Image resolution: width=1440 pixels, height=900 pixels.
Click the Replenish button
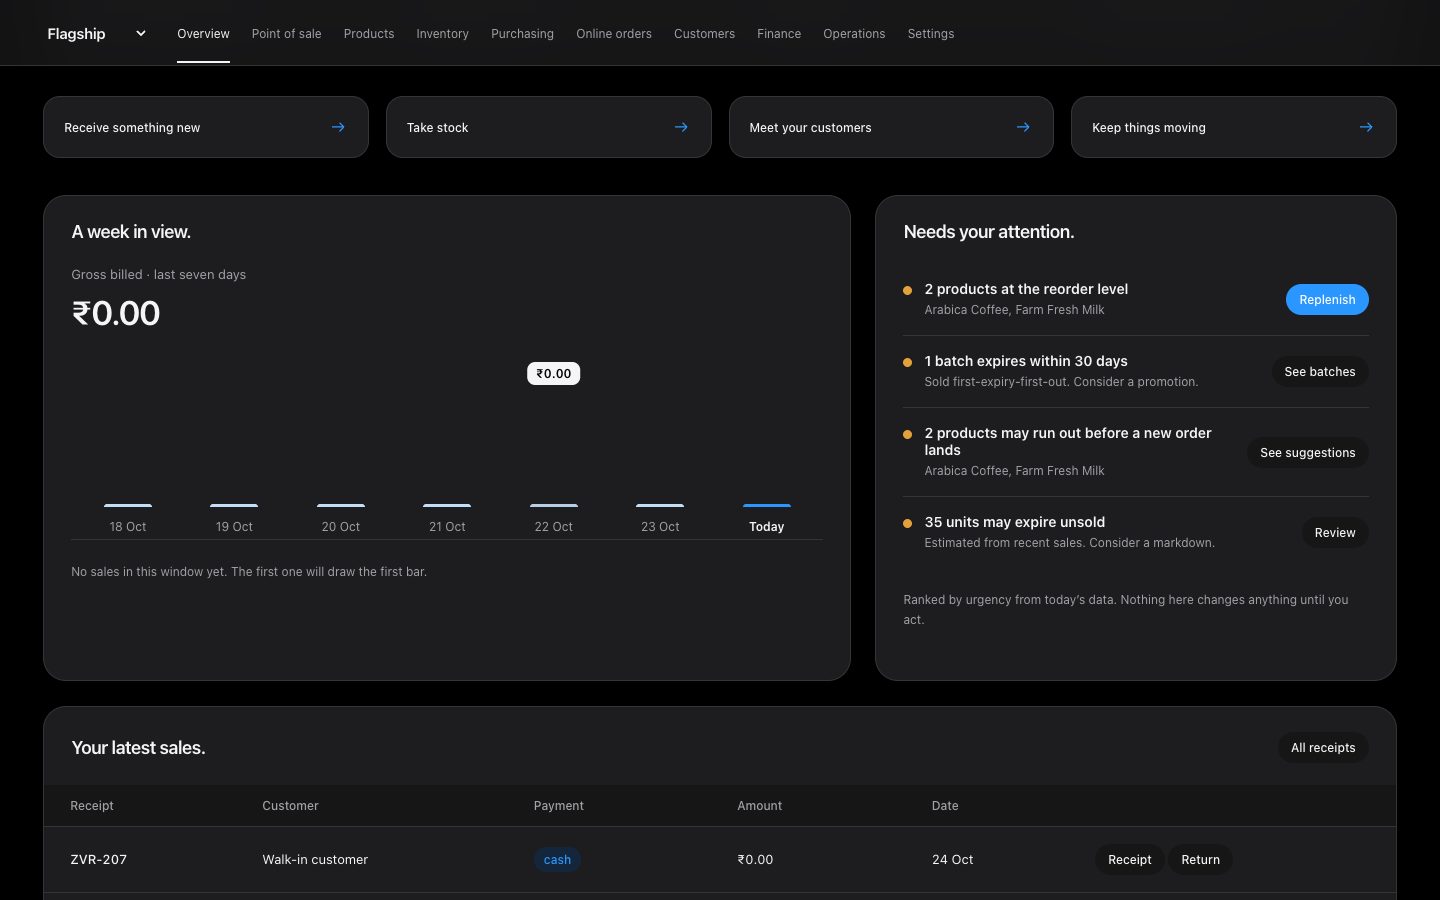[1327, 299]
